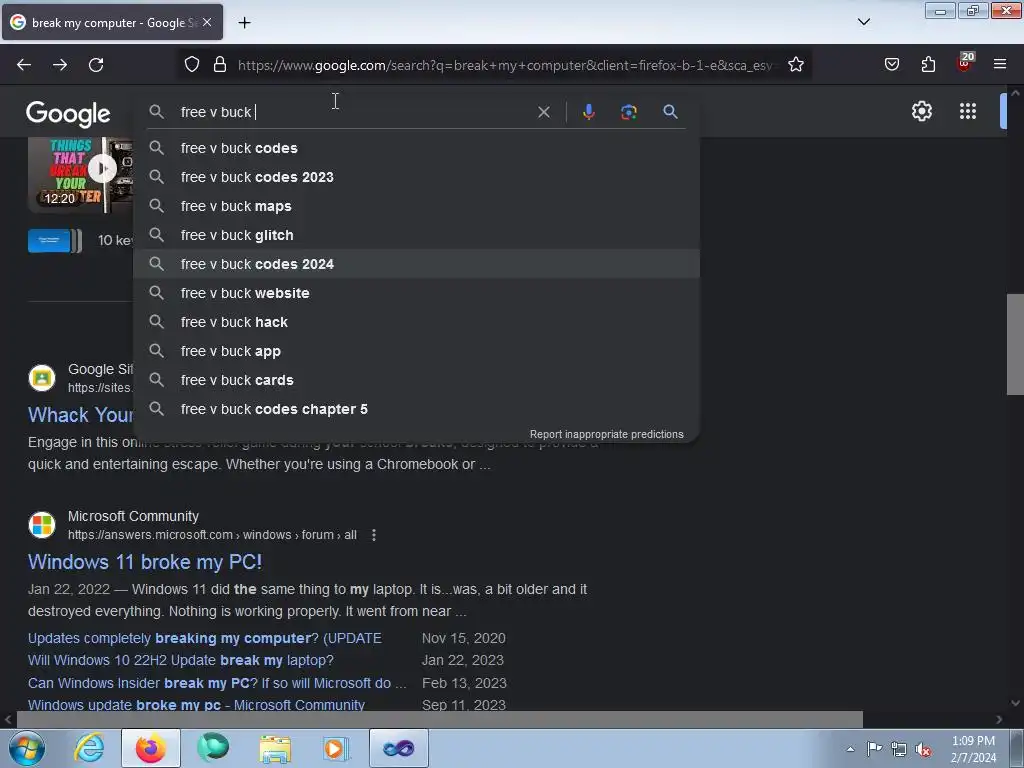Open 'Updates completely breaking my computer?' link
Viewport: 1024px width, 768px height.
pos(204,638)
